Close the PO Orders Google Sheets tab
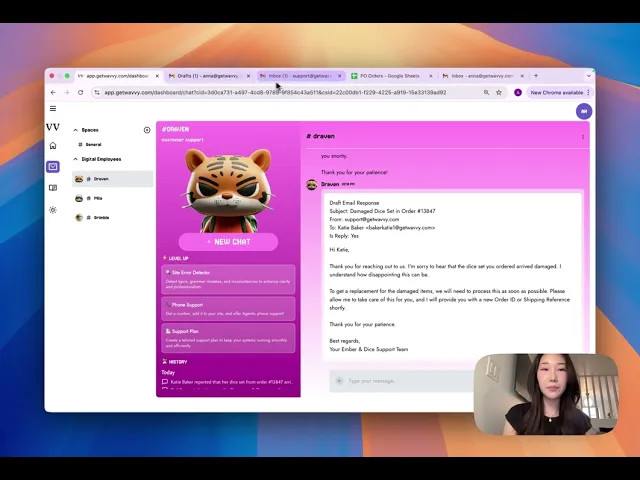 (x=430, y=76)
